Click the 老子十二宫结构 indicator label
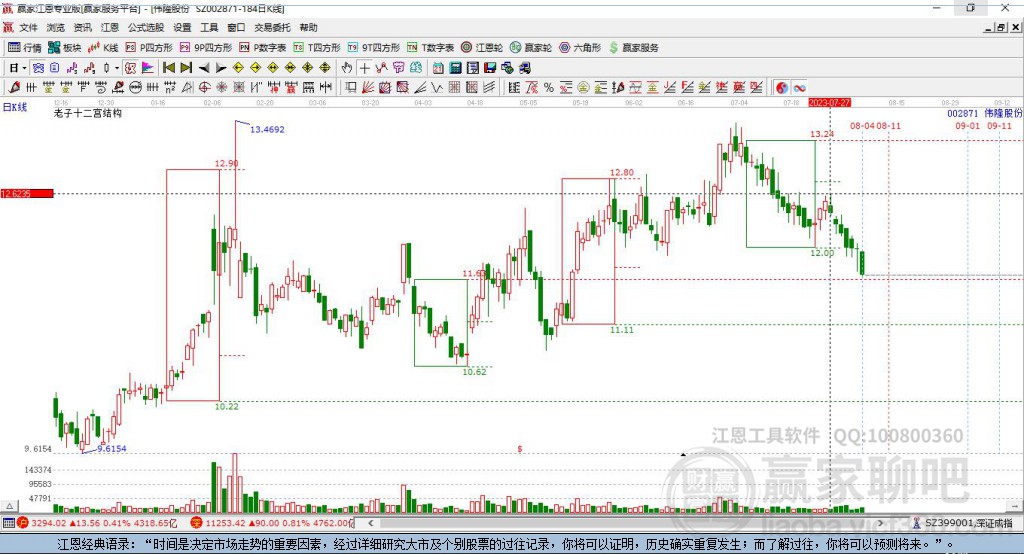Viewport: 1024px width, 554px height. 88,113
